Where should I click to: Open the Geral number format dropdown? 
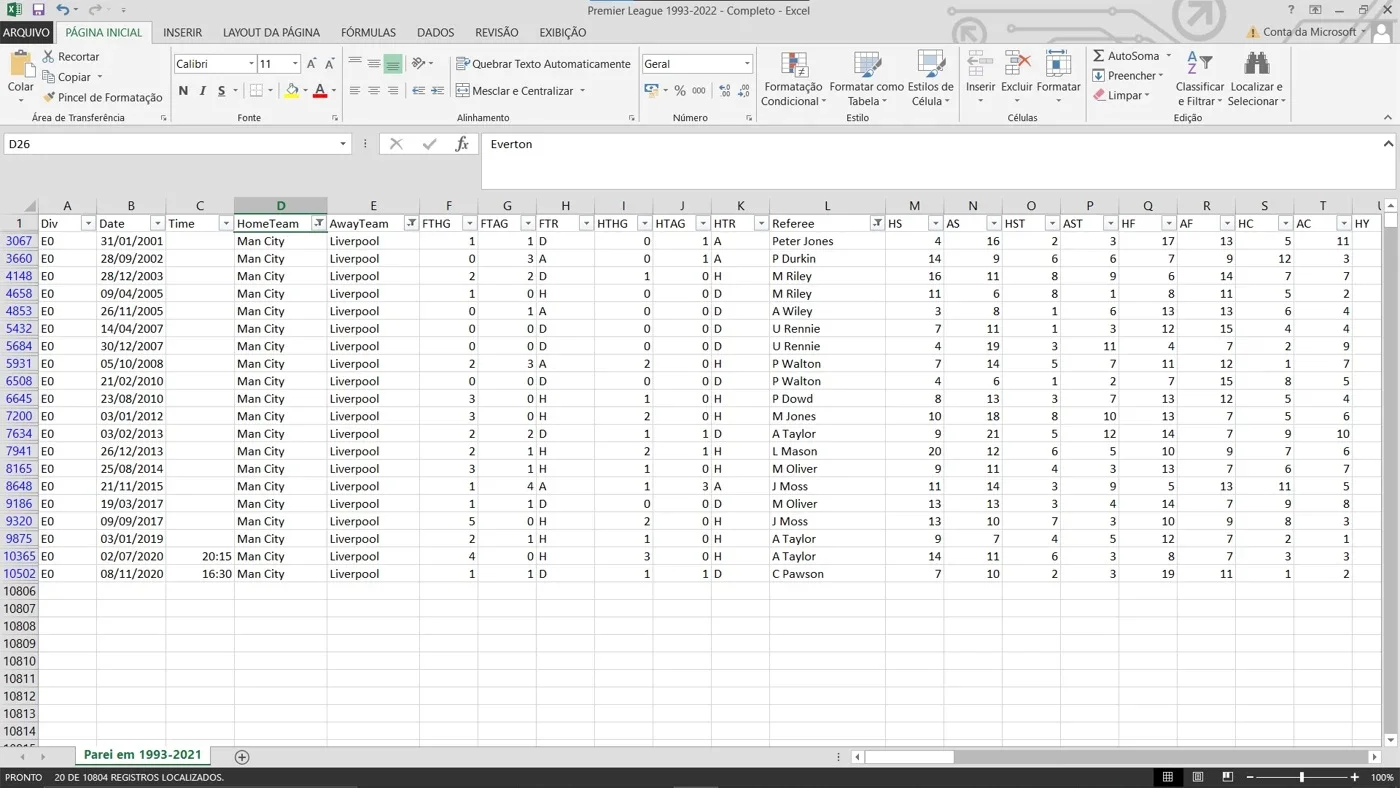747,64
